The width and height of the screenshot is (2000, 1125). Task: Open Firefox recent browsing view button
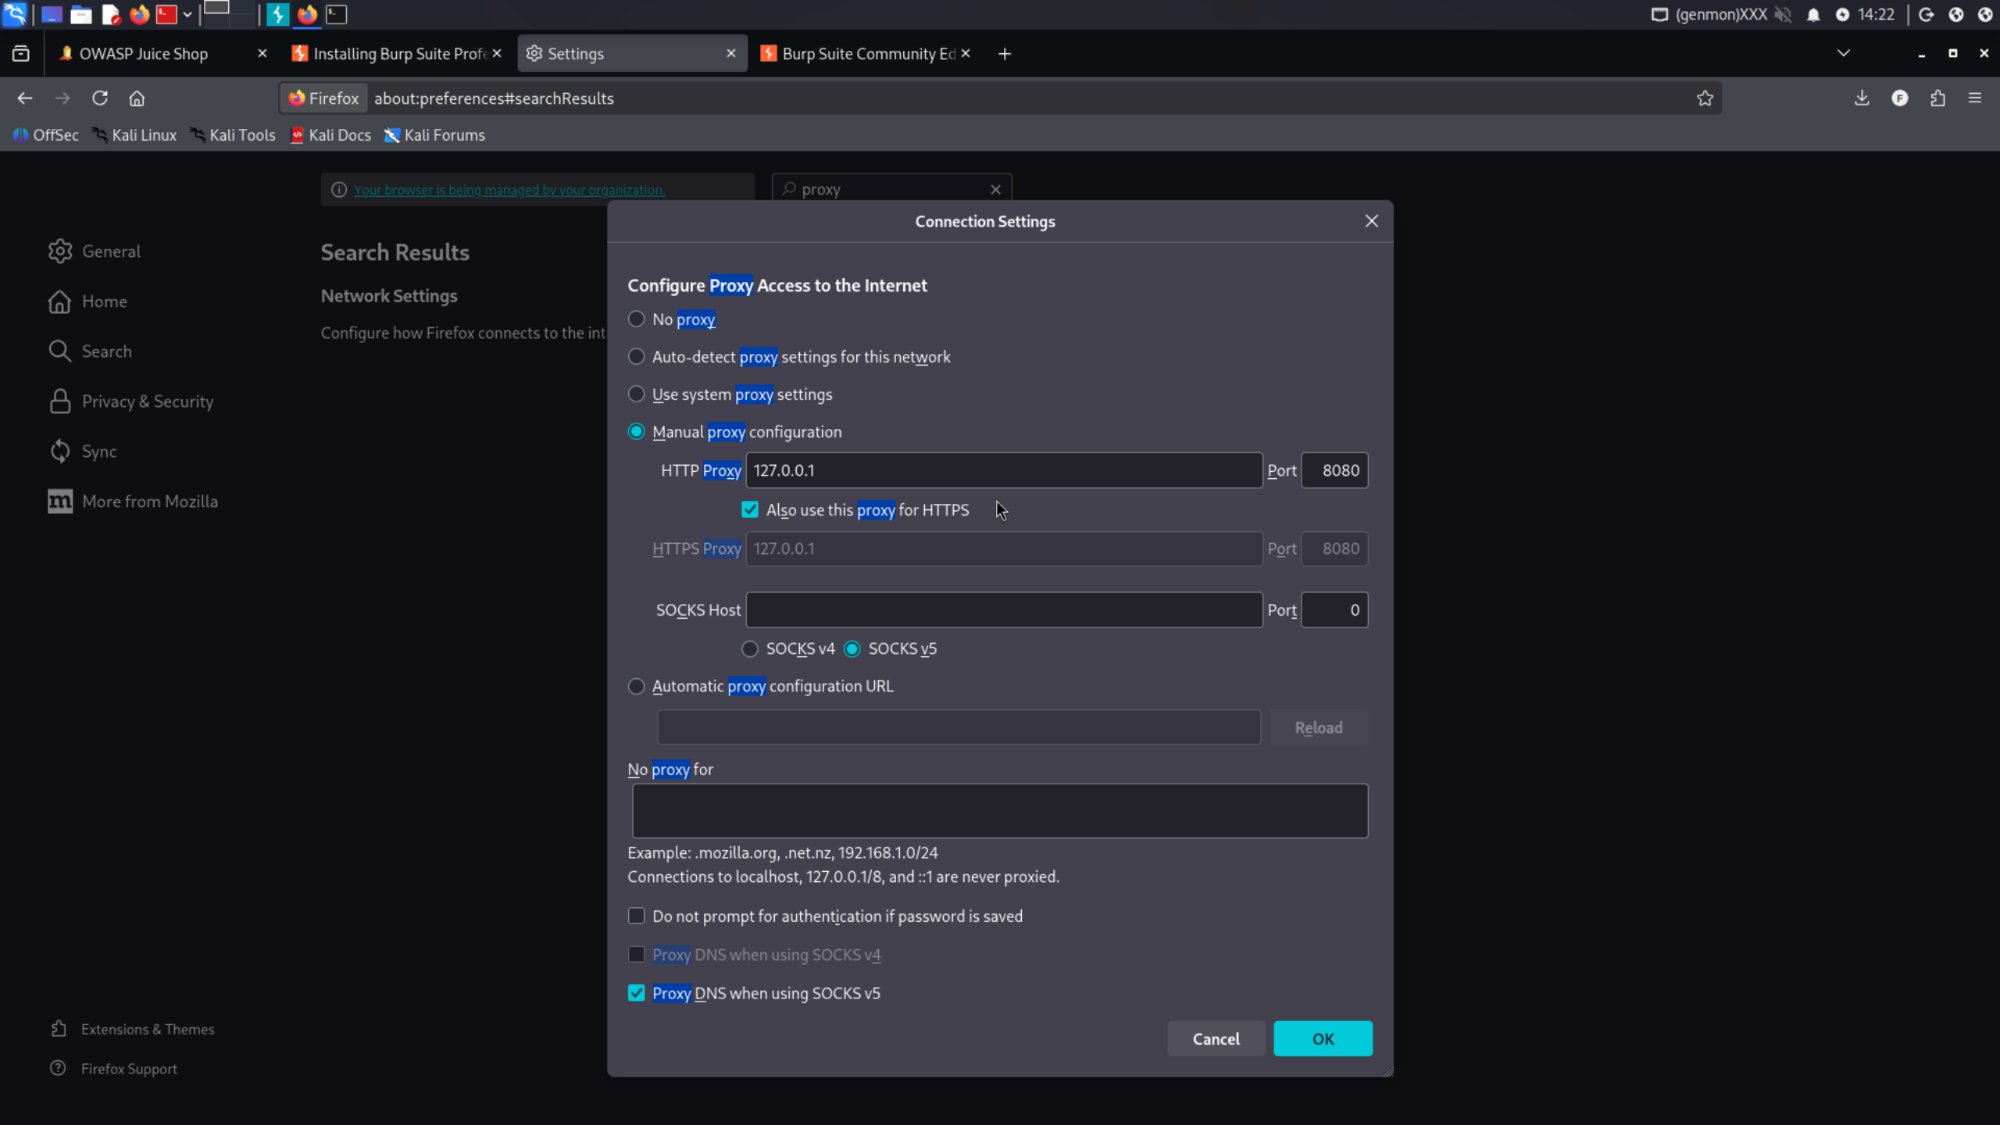pos(20,54)
